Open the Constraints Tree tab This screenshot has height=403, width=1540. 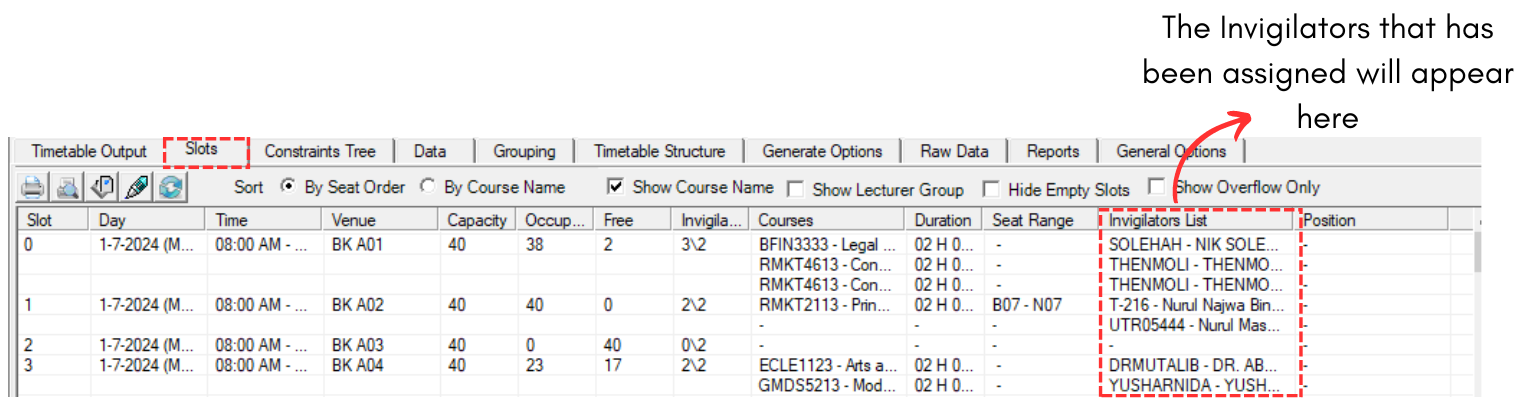click(319, 152)
